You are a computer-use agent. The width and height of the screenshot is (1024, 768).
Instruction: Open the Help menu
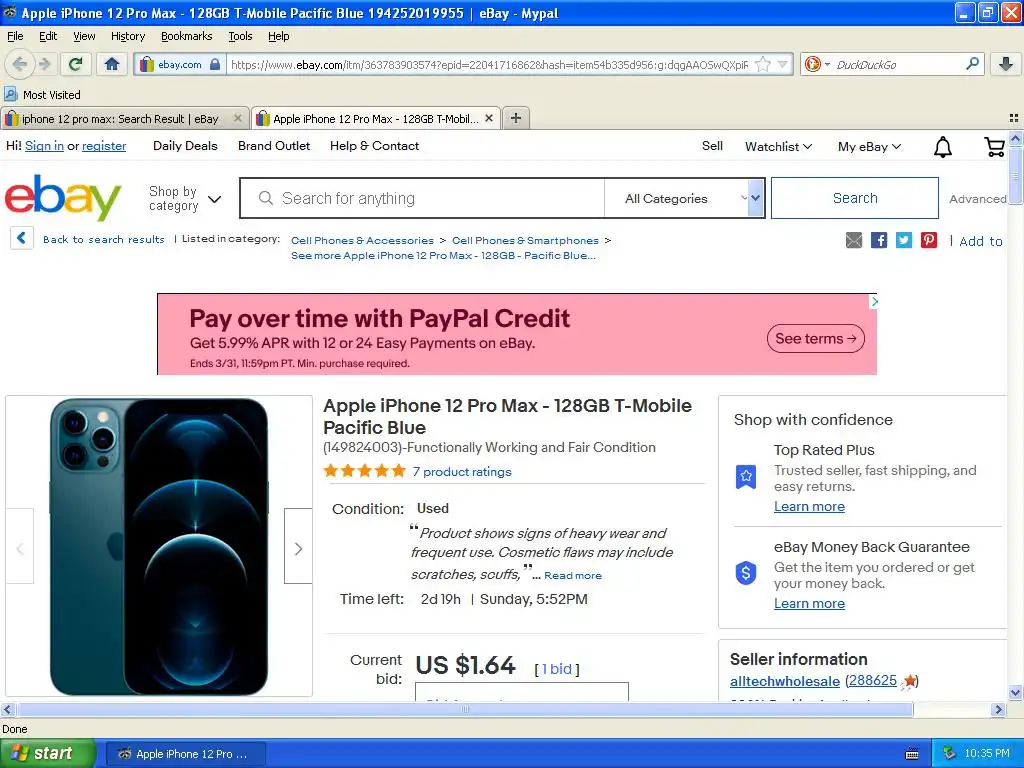pyautogui.click(x=279, y=36)
